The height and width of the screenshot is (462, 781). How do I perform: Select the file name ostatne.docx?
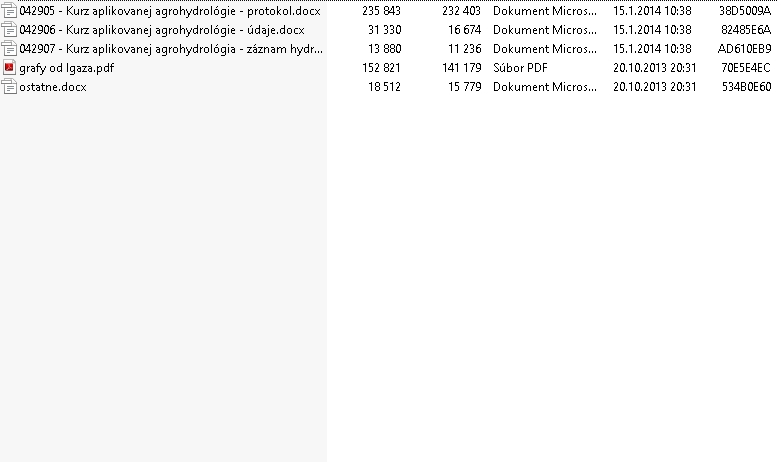52,87
